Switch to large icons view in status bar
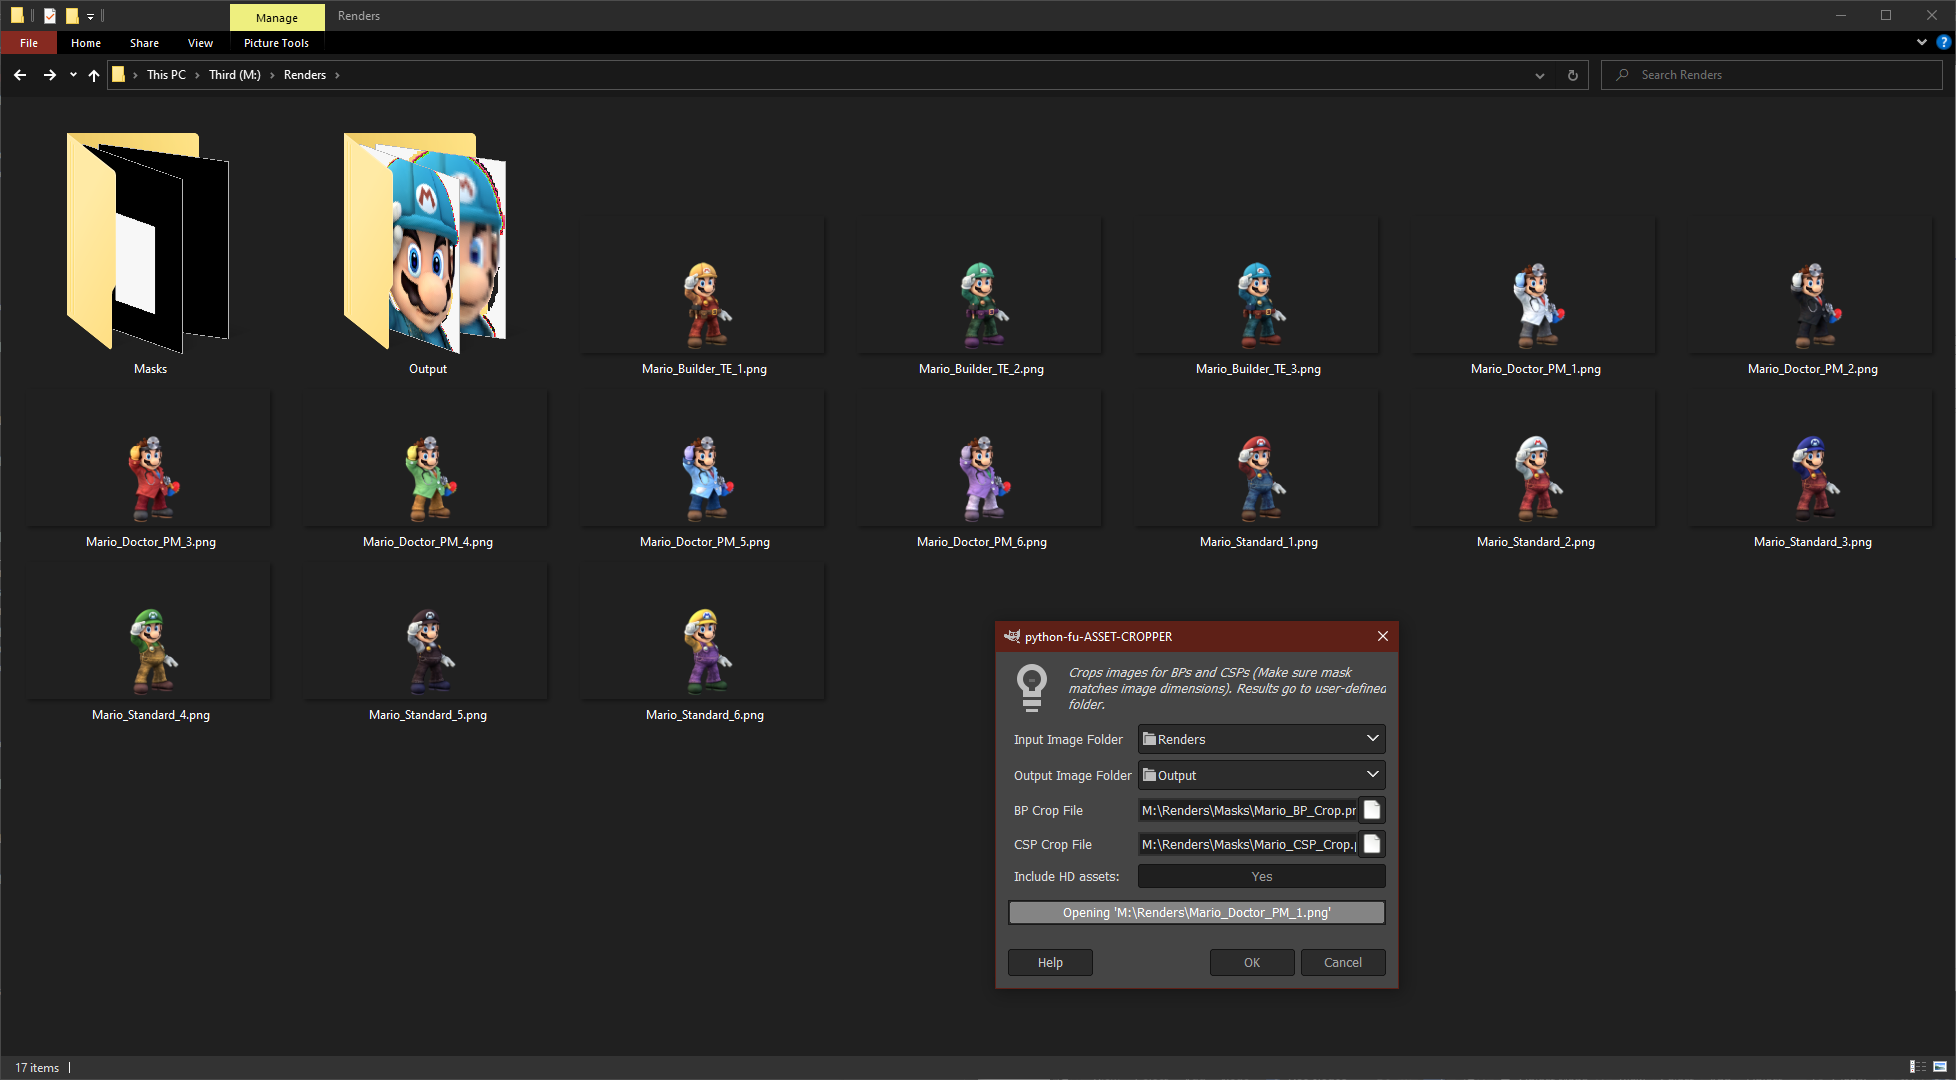The width and height of the screenshot is (1956, 1080). tap(1940, 1067)
